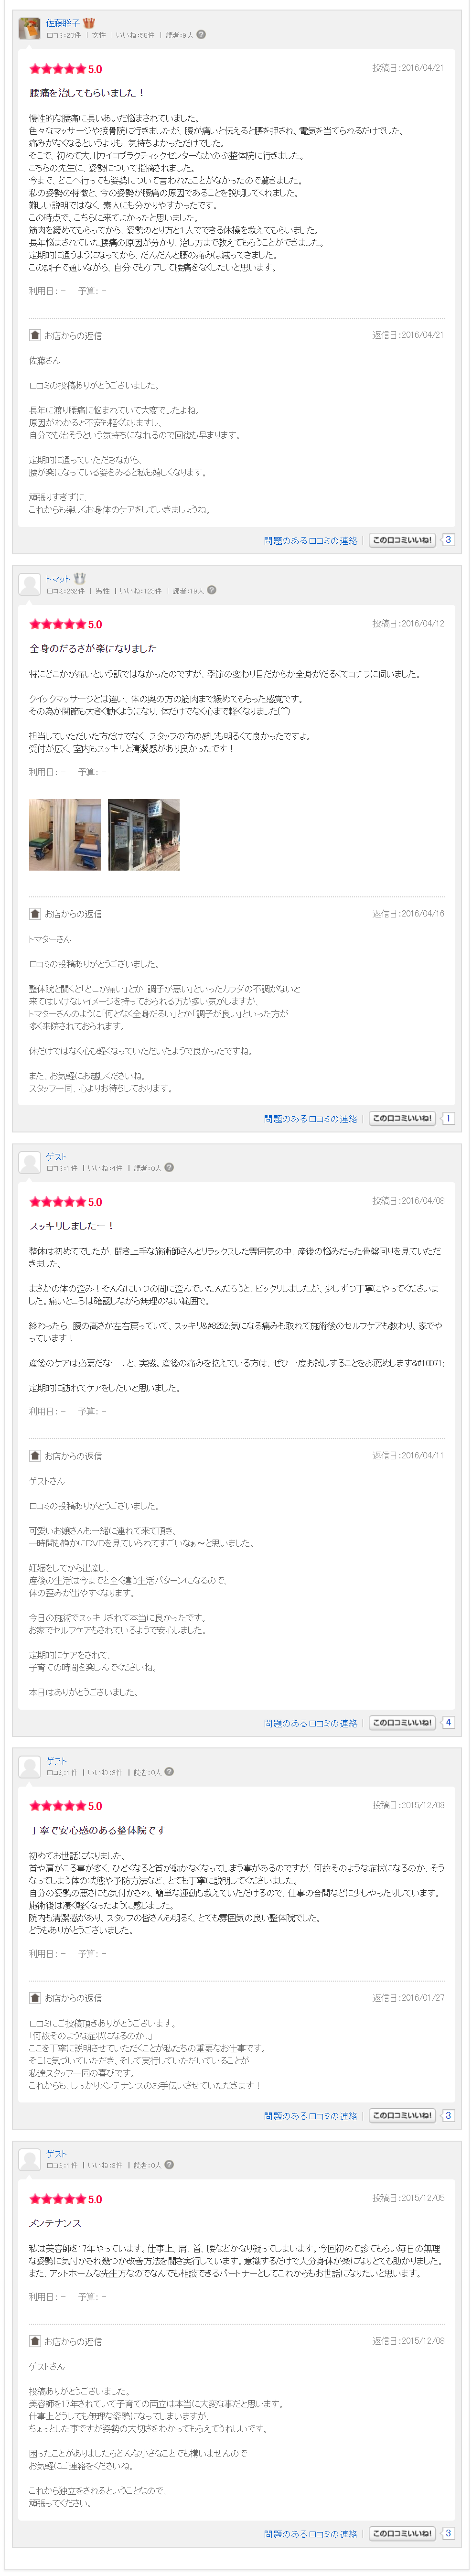The height and width of the screenshot is (2576, 472).
Task: Click the ゲスト name on the メンテナンス review
Action: 56,2154
